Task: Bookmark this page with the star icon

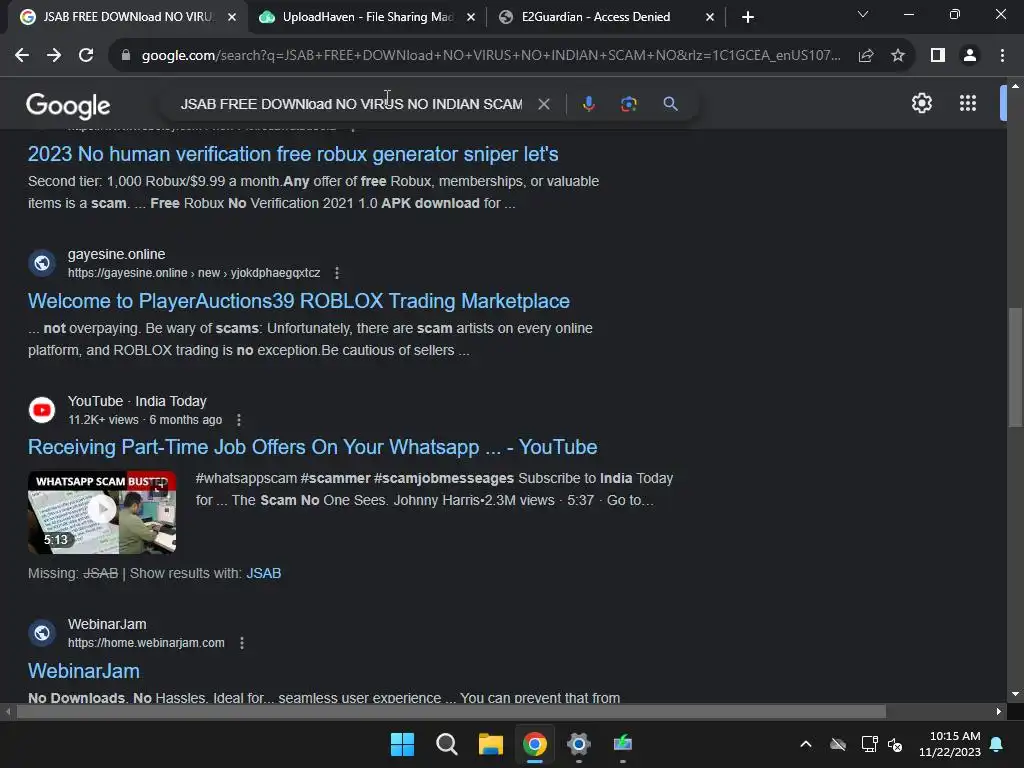Action: point(898,56)
